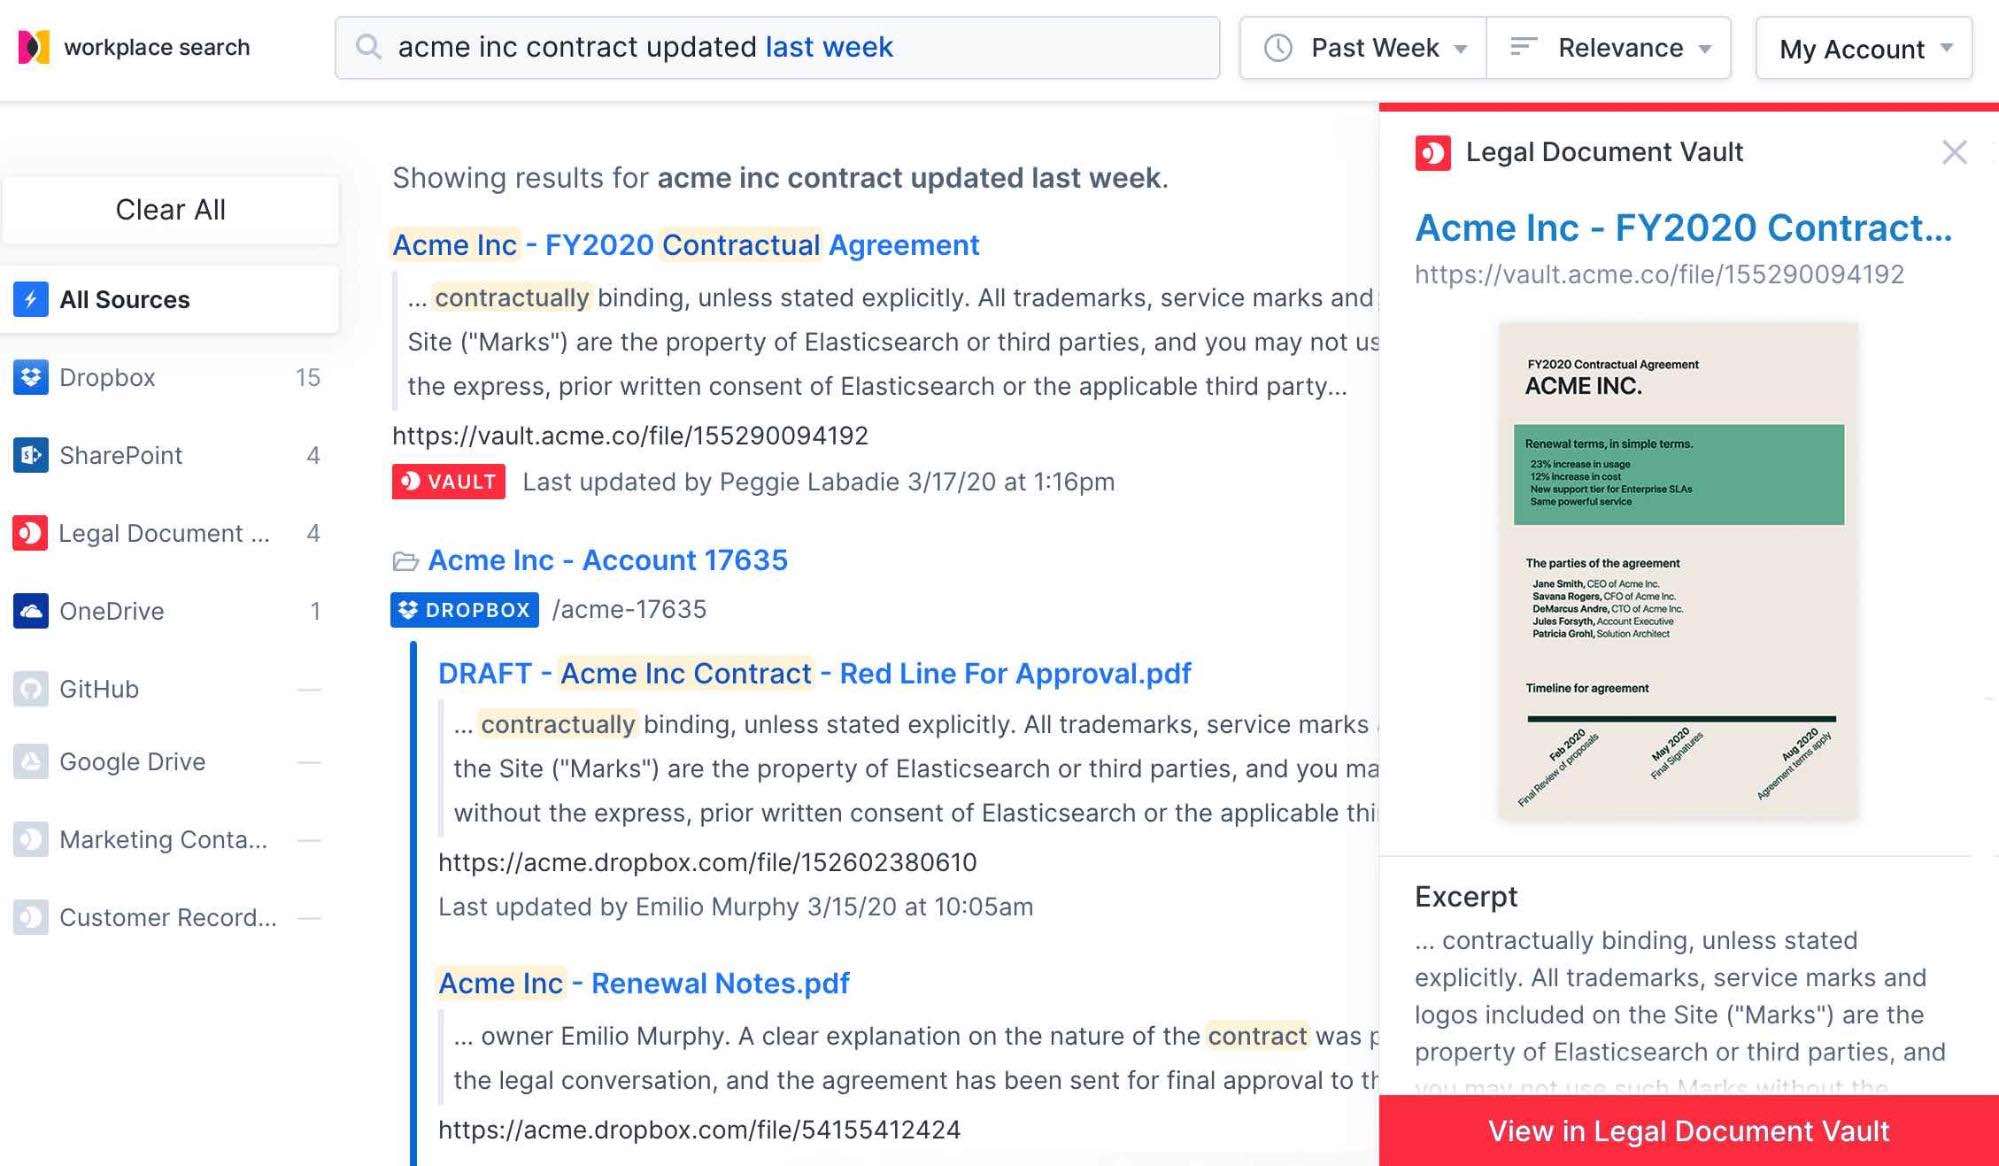
Task: Click the GitHub source icon in sidebar
Action: pos(29,686)
